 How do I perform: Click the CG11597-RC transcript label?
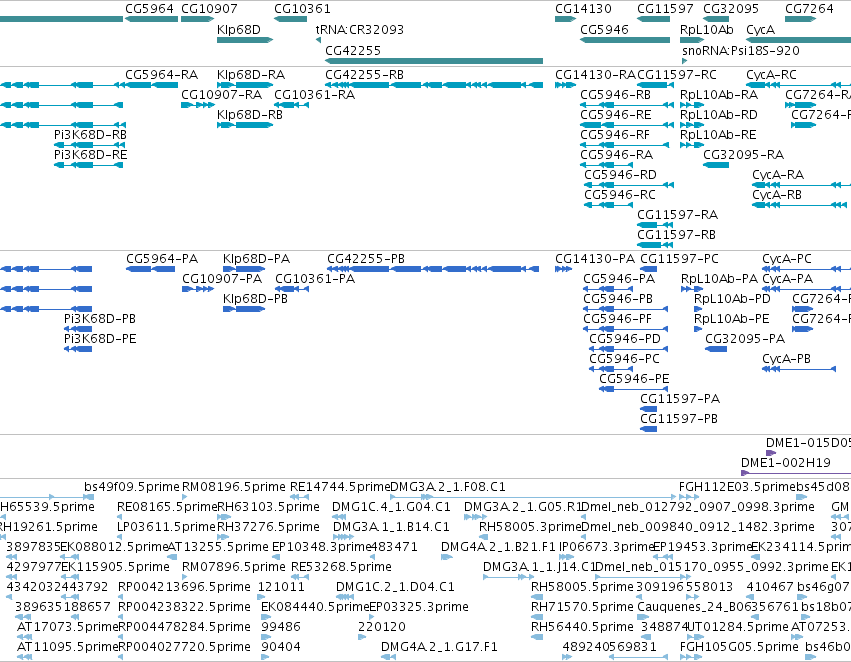[x=677, y=74]
